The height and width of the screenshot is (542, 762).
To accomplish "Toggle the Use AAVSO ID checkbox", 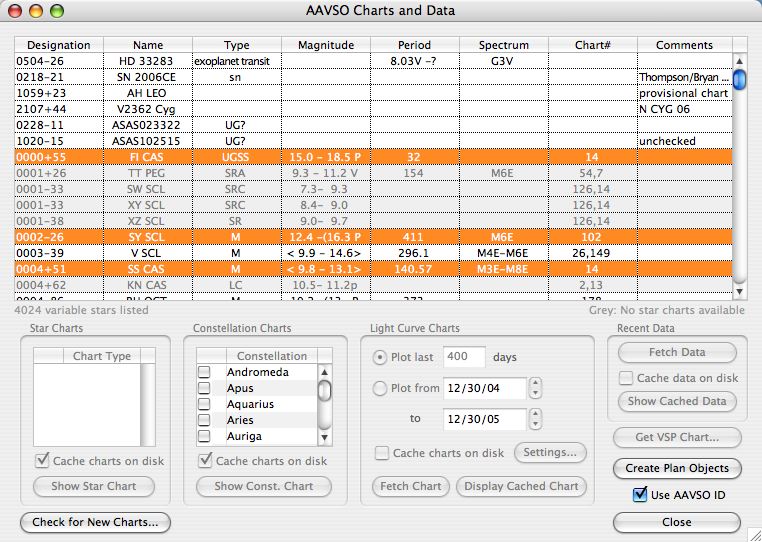I will 640,495.
